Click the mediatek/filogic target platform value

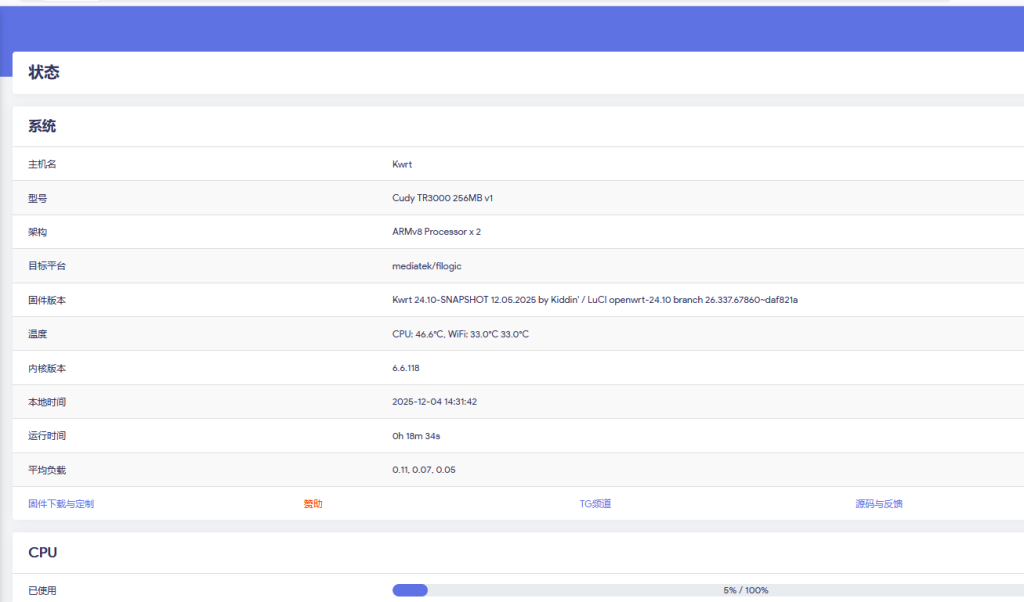click(427, 266)
